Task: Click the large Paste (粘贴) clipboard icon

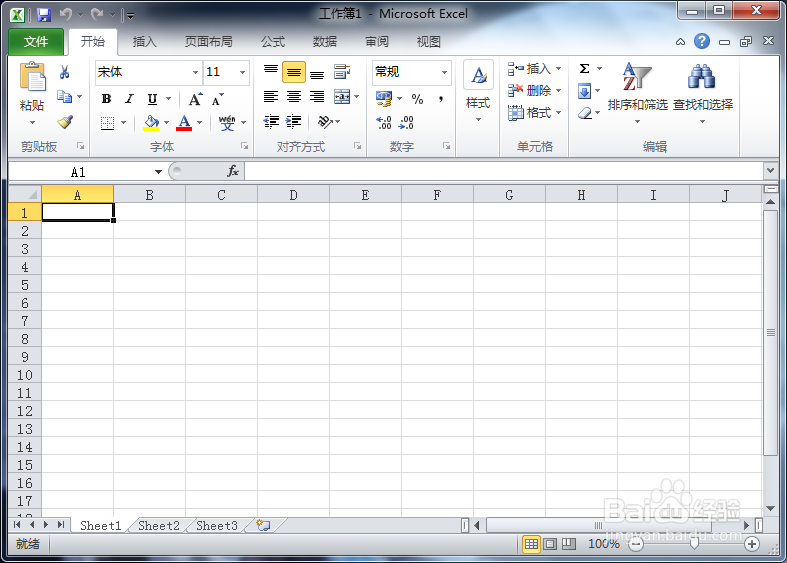Action: 33,77
